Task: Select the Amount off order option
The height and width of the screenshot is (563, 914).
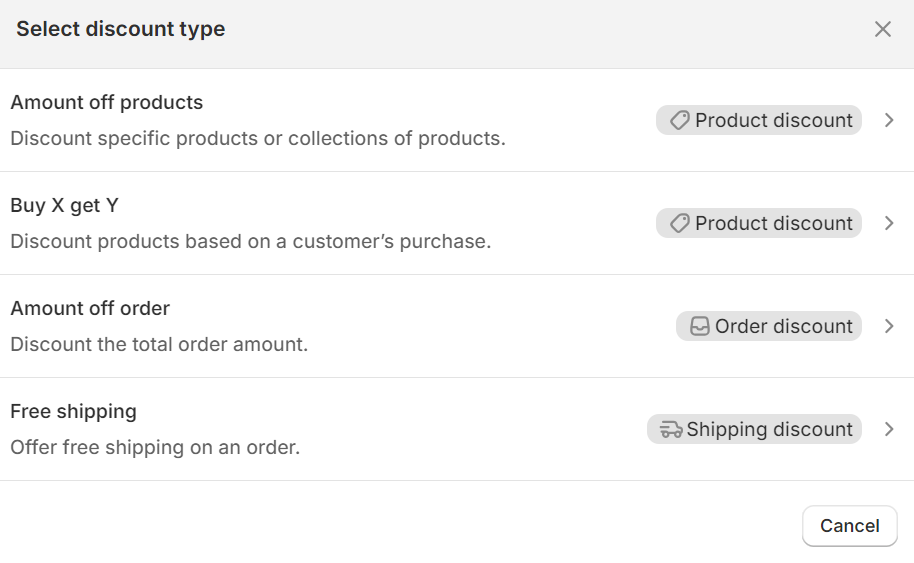Action: (90, 309)
